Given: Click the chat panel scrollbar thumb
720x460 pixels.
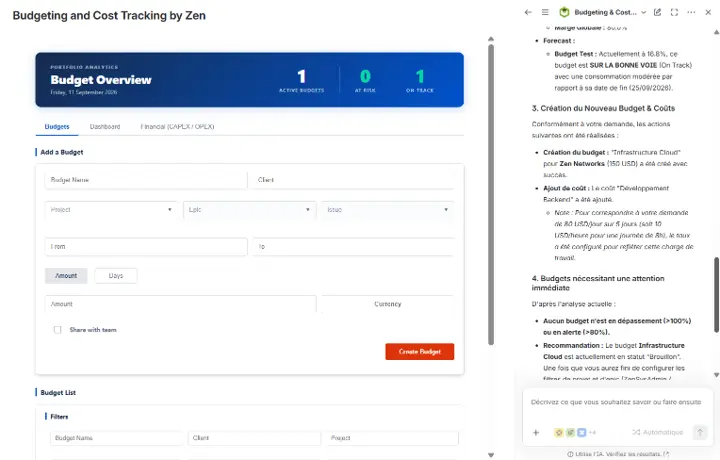Looking at the screenshot, I should tap(716, 295).
